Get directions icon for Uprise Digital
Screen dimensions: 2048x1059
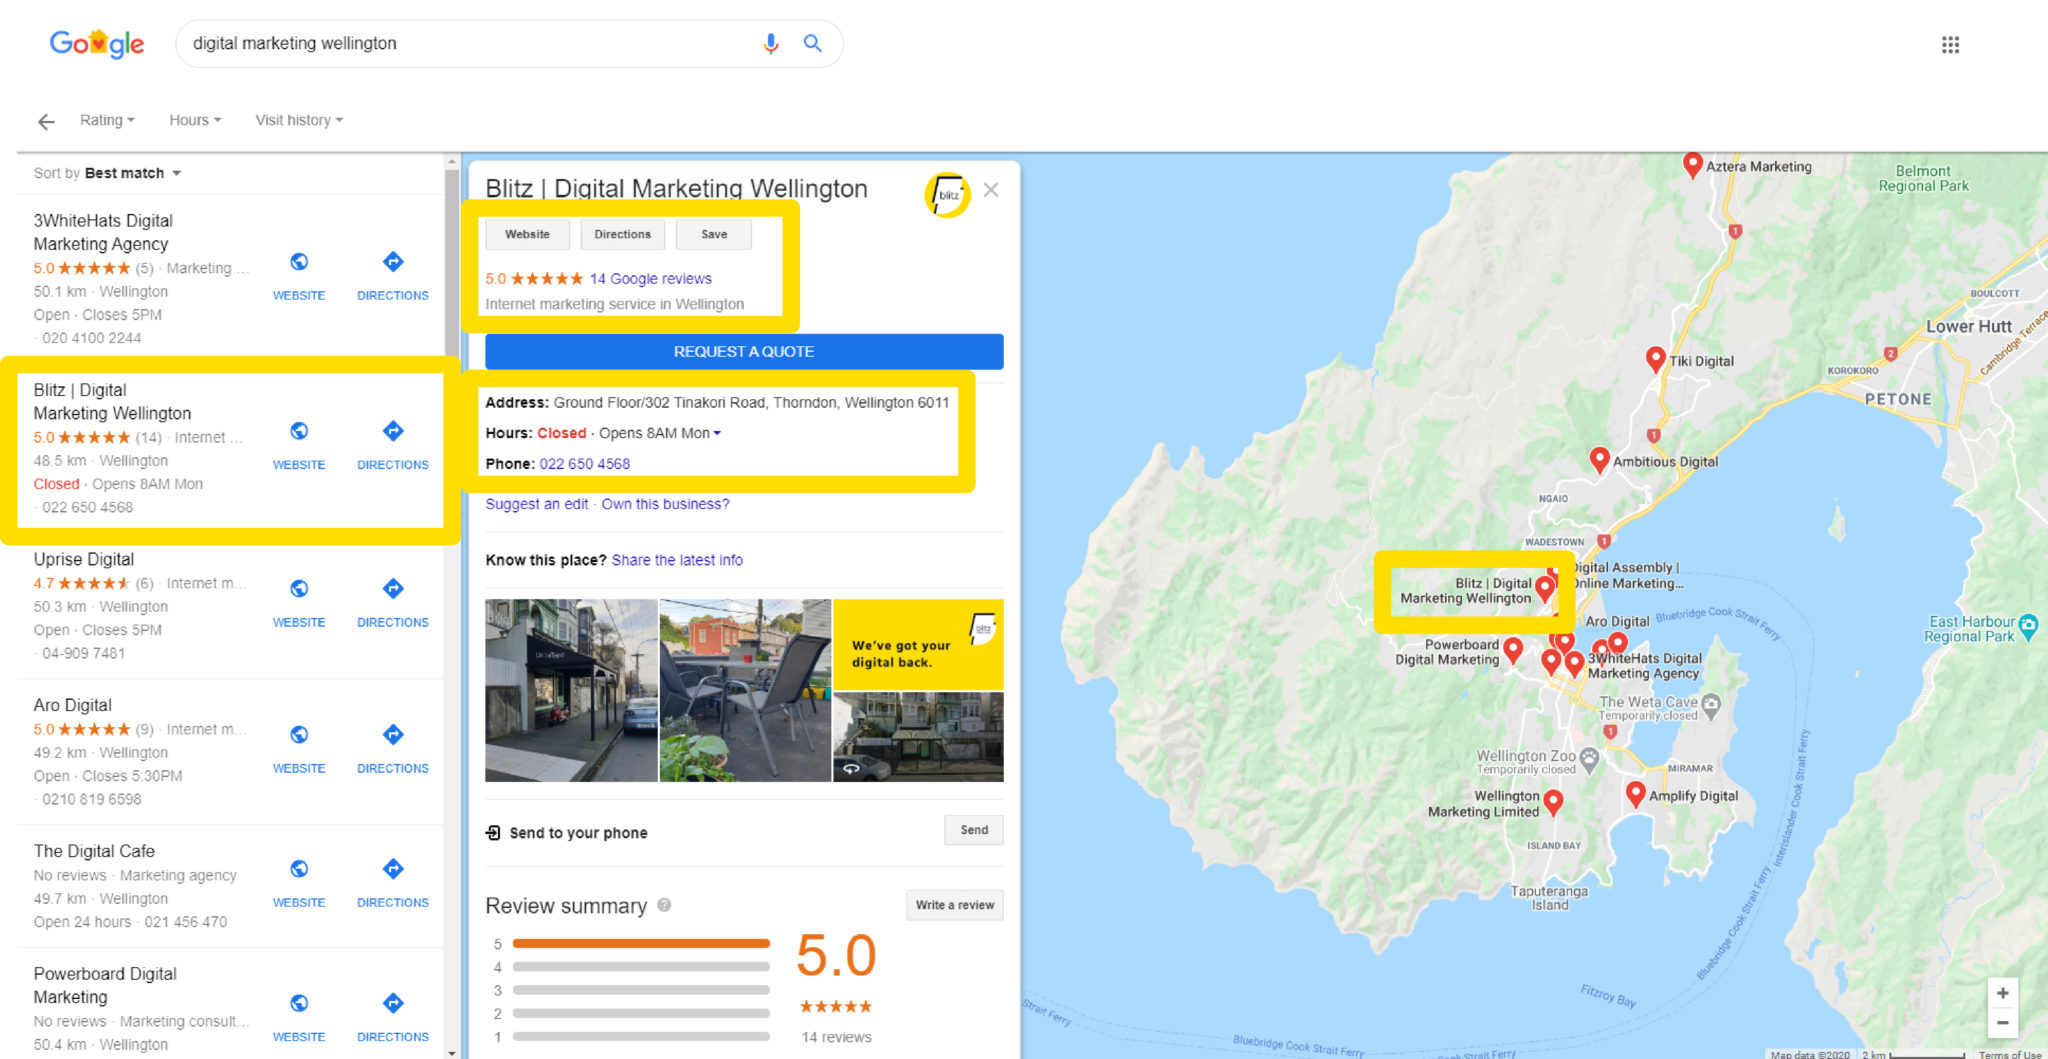pos(393,589)
